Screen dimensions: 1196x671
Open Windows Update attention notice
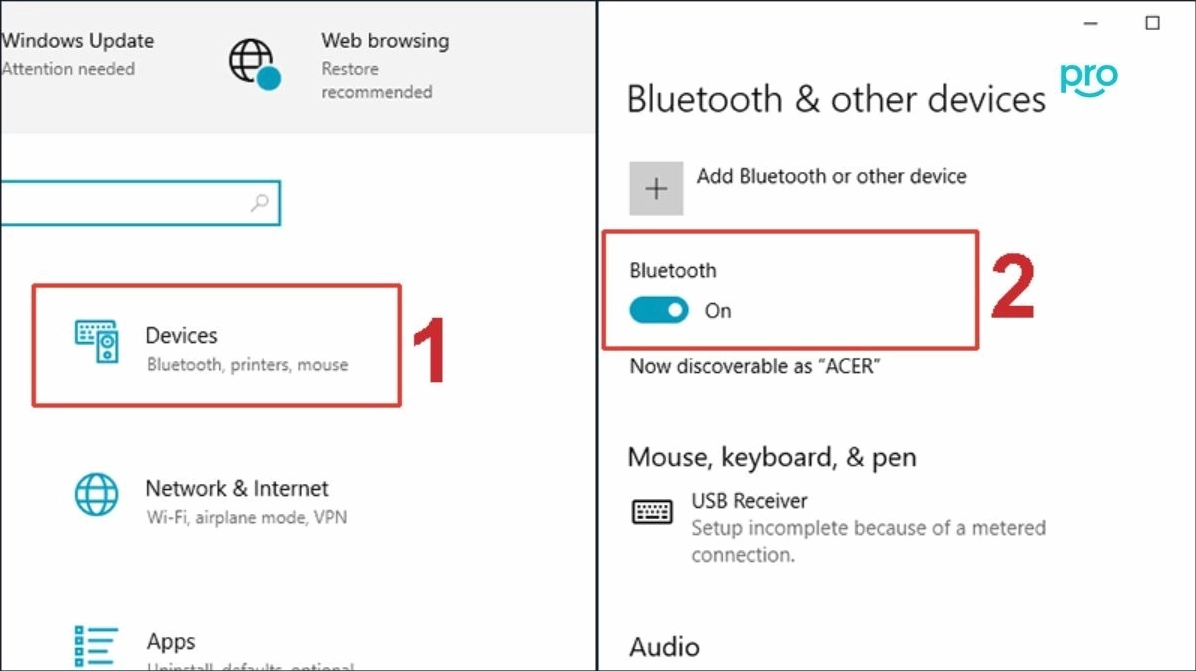coord(78,54)
